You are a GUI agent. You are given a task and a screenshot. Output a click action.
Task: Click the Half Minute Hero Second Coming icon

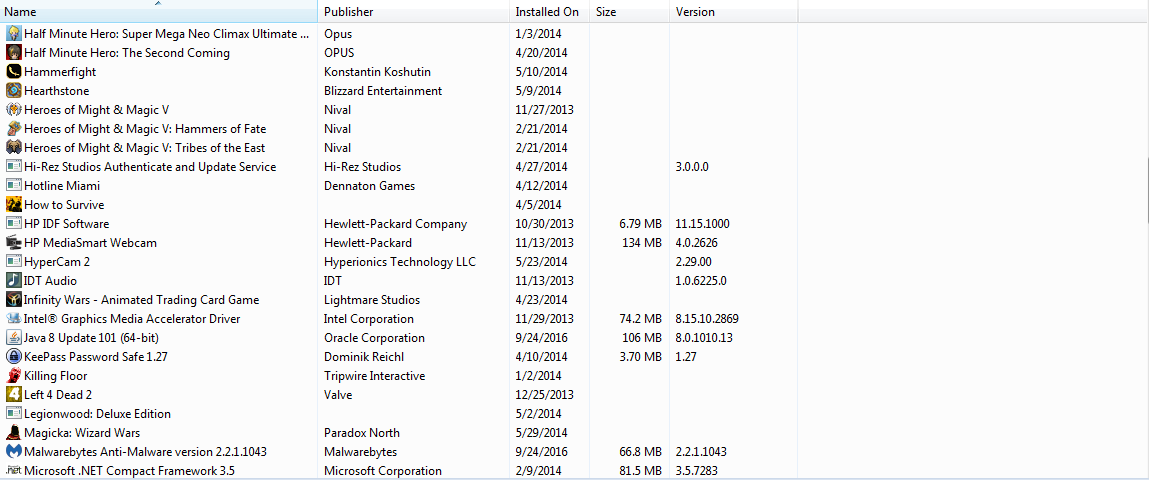pyautogui.click(x=13, y=53)
